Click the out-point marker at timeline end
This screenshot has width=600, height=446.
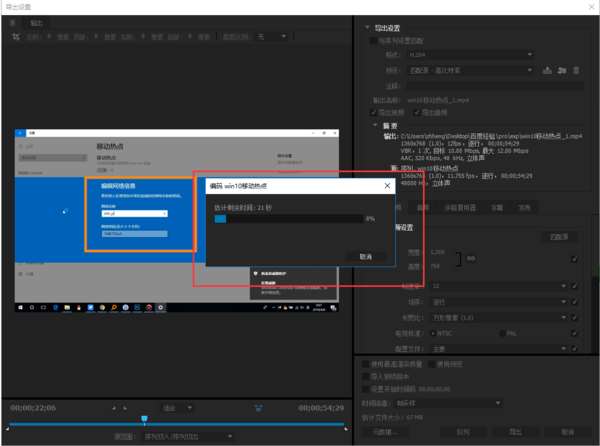pyautogui.click(x=346, y=428)
